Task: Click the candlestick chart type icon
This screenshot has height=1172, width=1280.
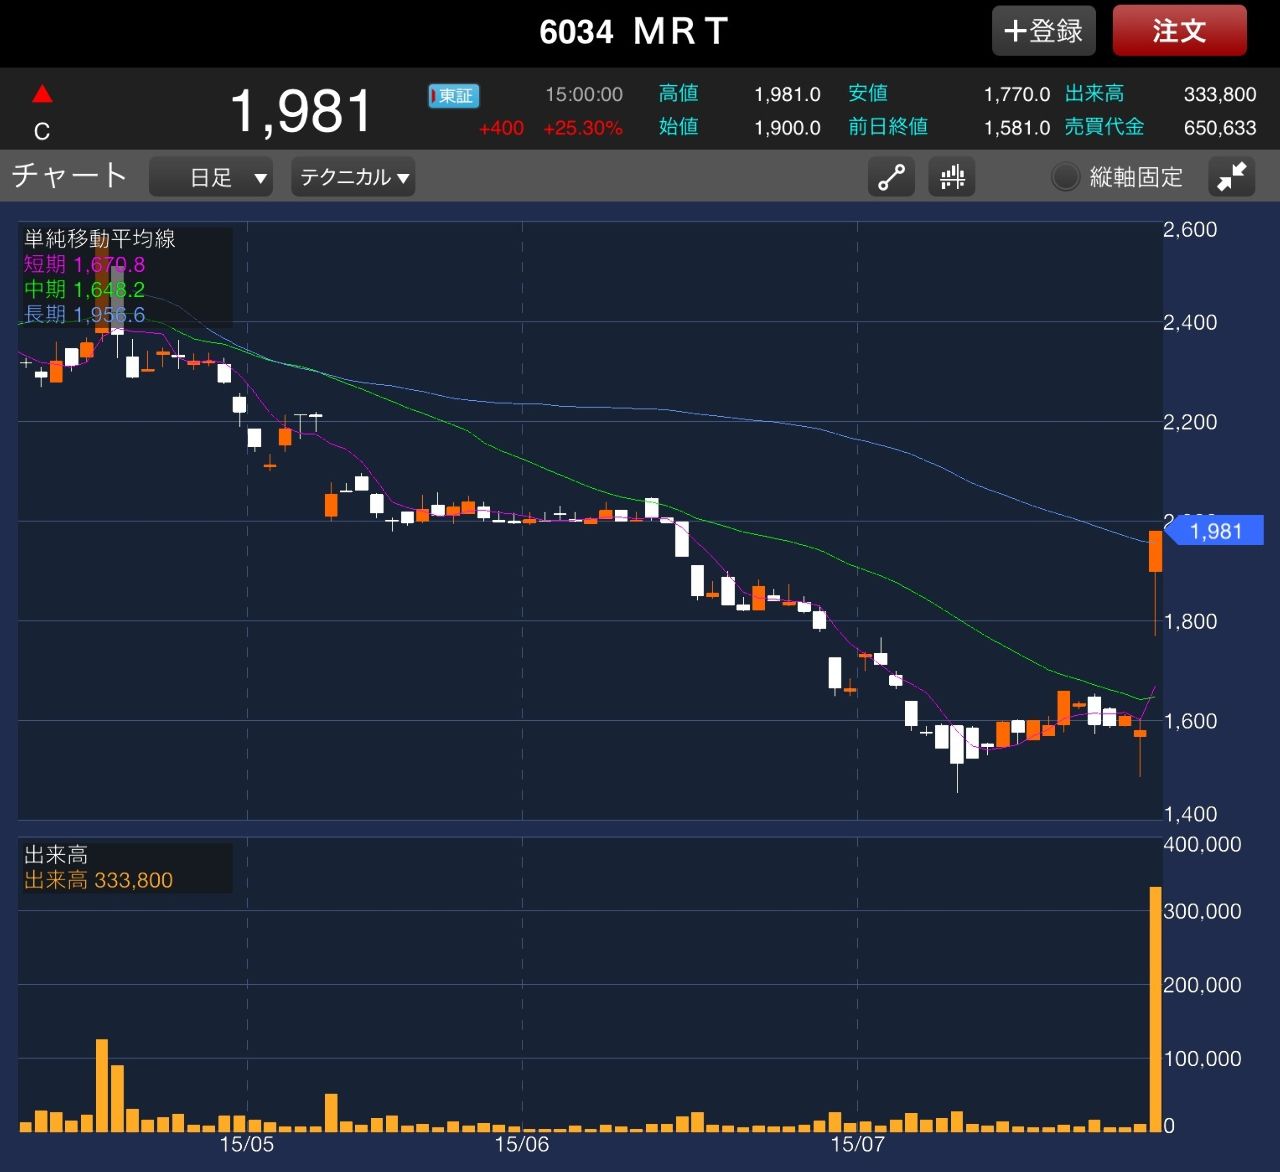Action: 952,178
